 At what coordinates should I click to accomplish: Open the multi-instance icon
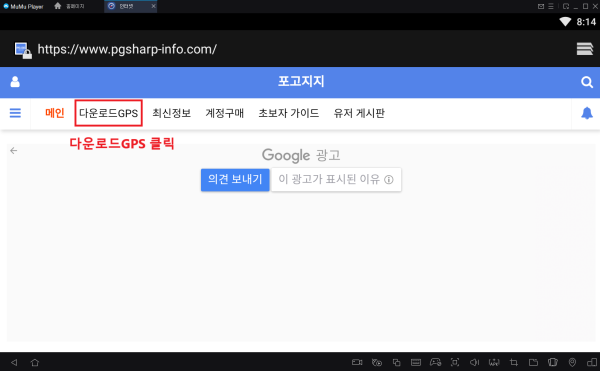click(396, 362)
